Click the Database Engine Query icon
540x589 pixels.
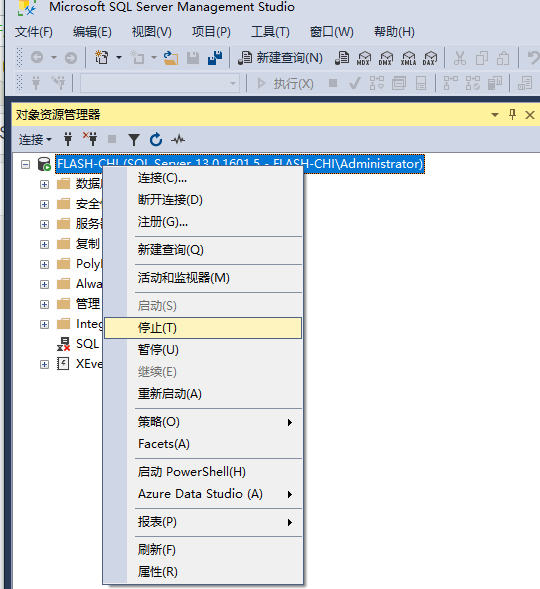342,58
